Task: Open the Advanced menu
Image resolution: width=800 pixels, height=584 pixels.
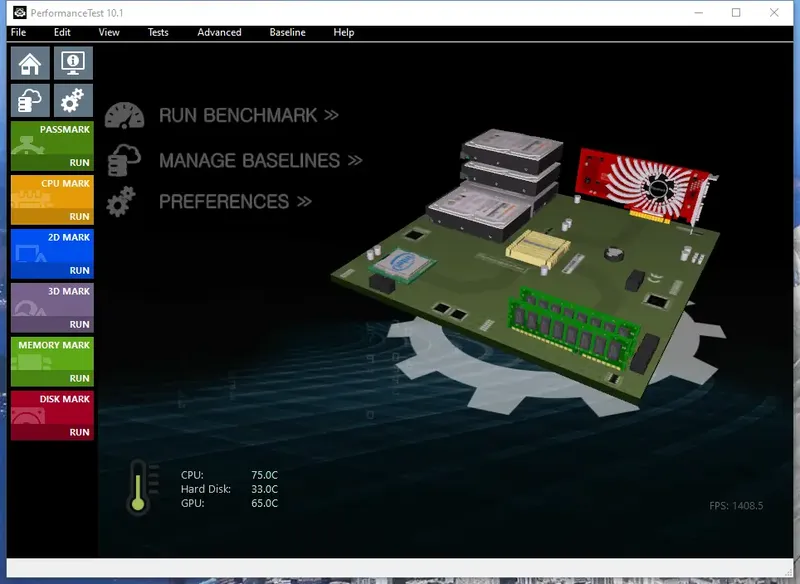Action: [219, 32]
